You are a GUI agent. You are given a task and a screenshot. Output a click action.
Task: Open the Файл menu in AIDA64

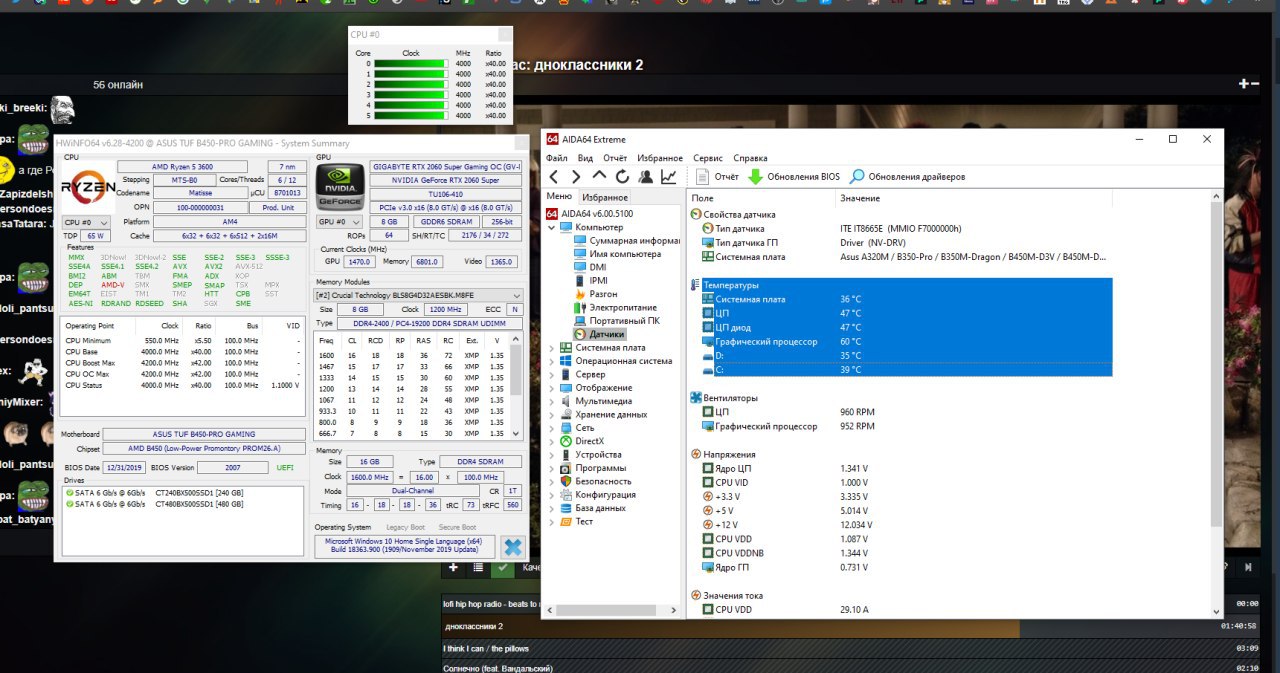point(557,158)
